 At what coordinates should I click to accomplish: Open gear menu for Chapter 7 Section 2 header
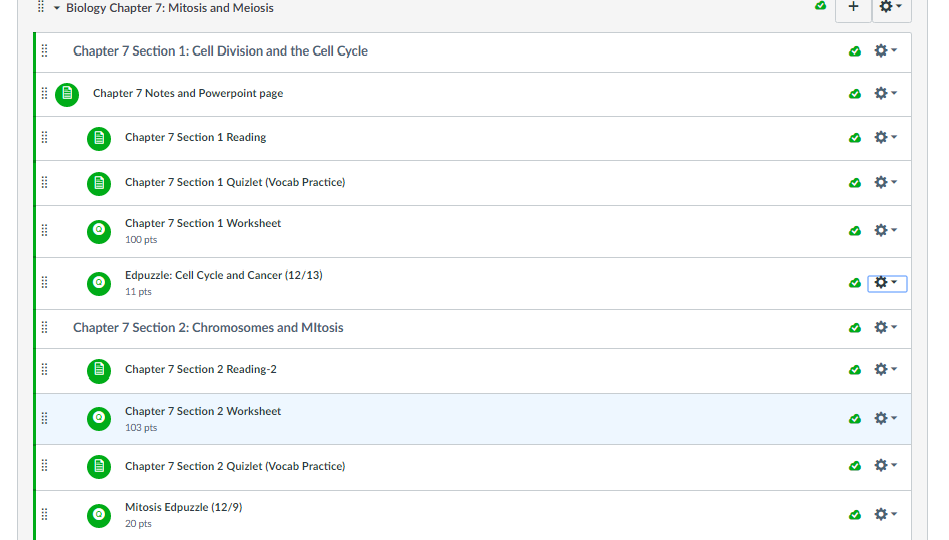click(886, 328)
